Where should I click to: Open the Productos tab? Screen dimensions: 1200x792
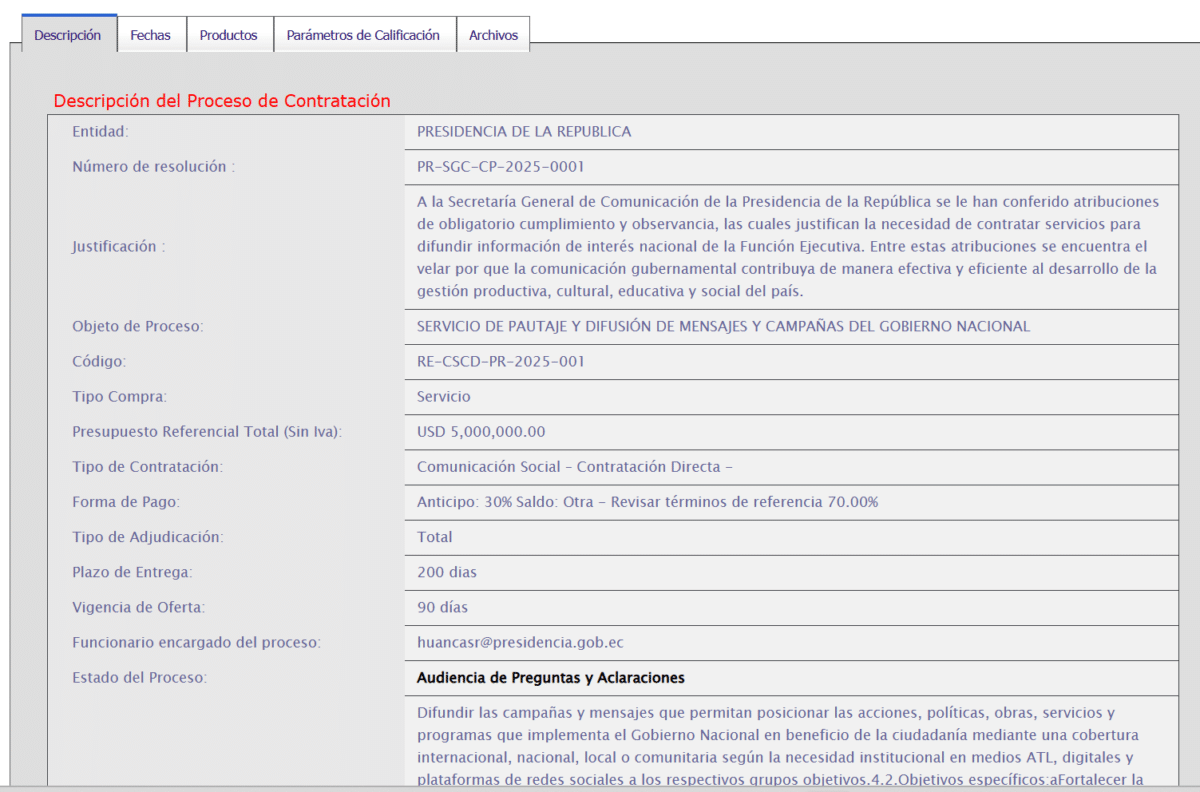[x=229, y=34]
